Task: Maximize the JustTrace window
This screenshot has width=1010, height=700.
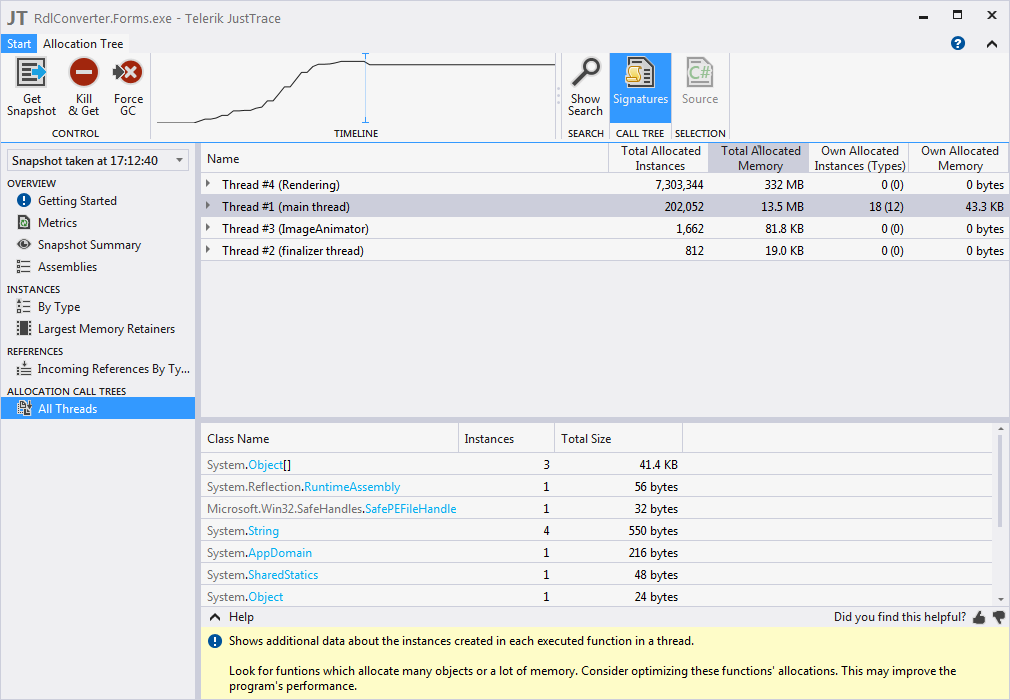Action: point(957,15)
